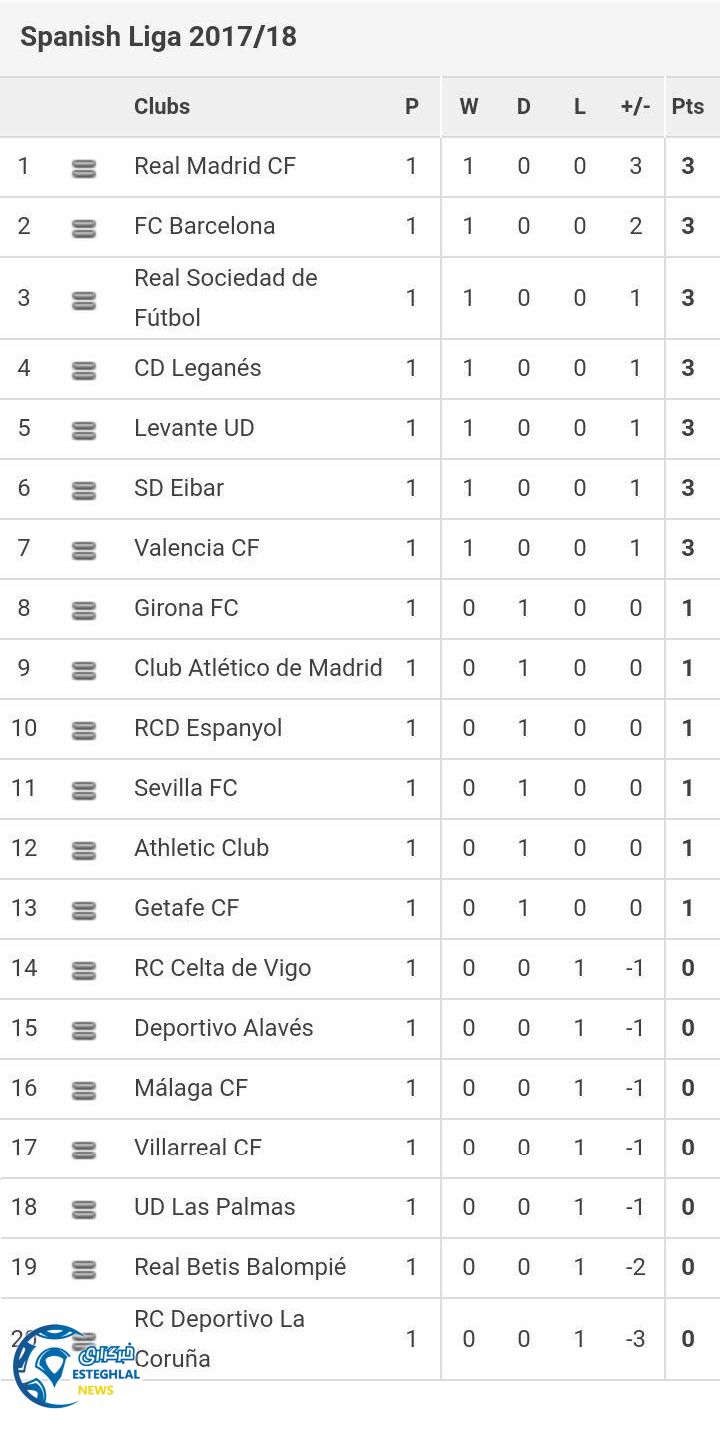Click the position indicator icon beside Sevilla FC
The width and height of the screenshot is (720, 1430).
(x=84, y=791)
